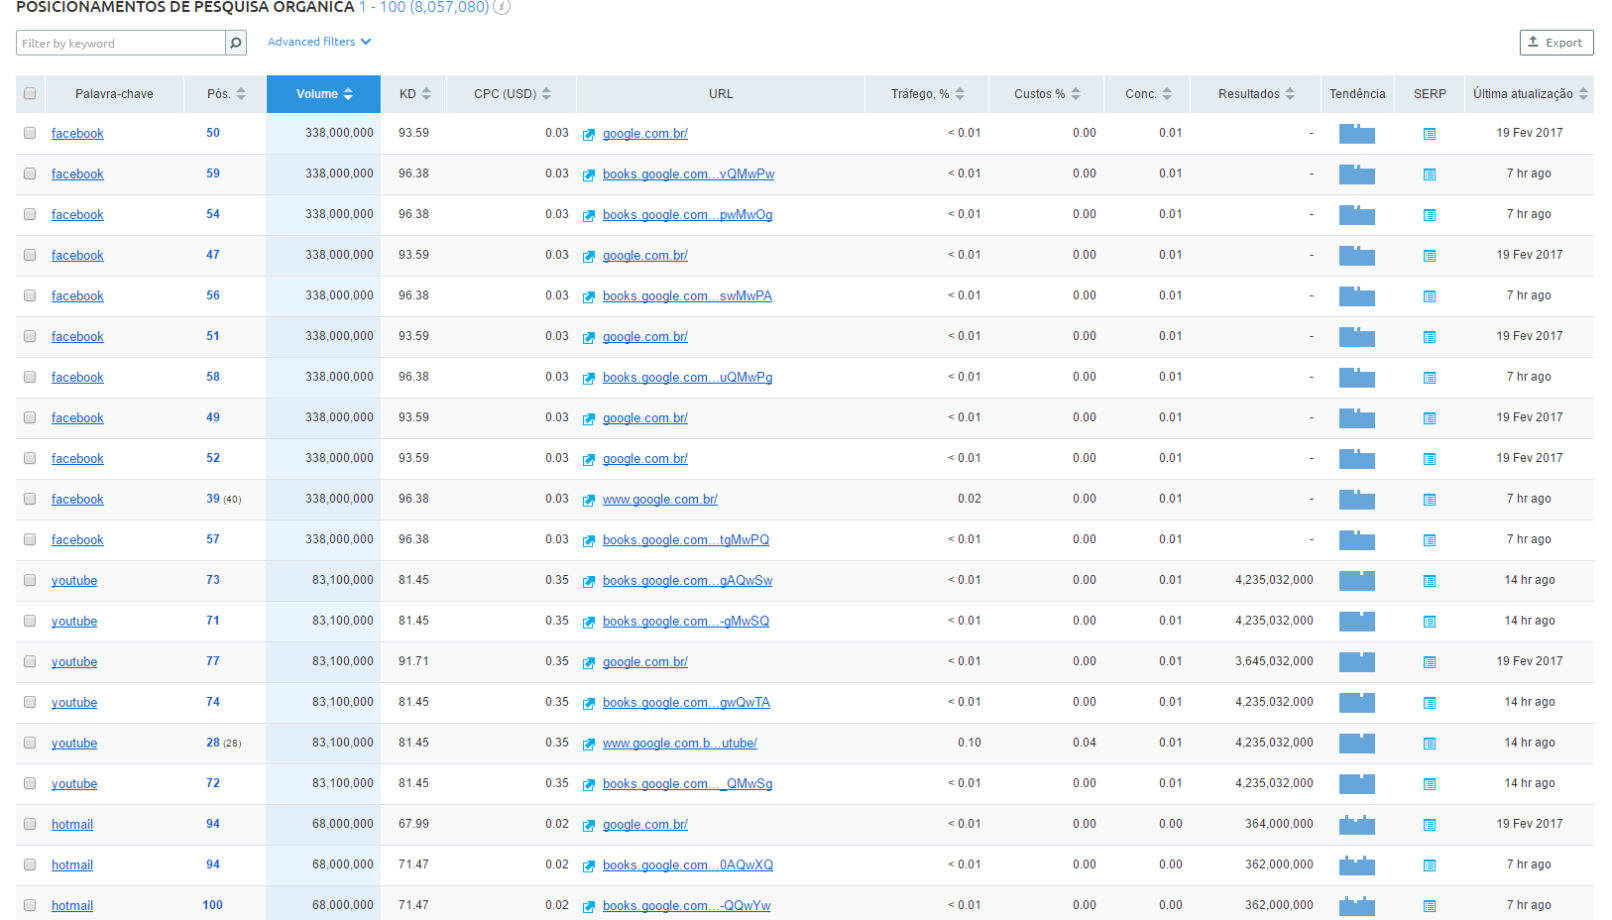Image resolution: width=1612 pixels, height=920 pixels.
Task: Open URL books.google.com...vQMwPw link
Action: coord(688,174)
